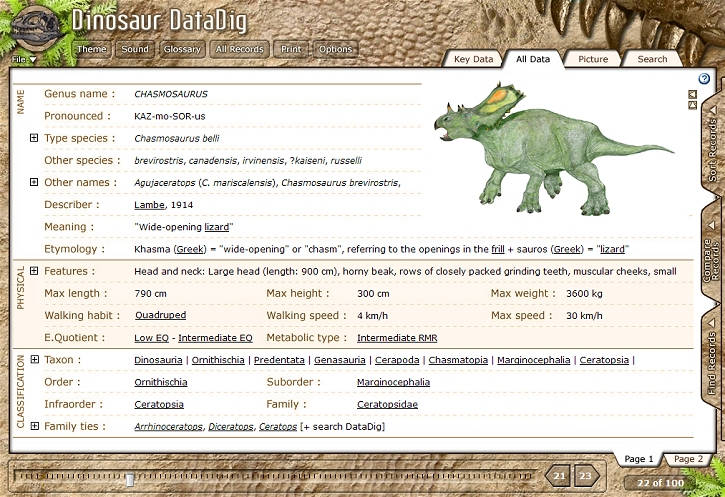Click the Chasmosaurus belli type species

[x=177, y=138]
